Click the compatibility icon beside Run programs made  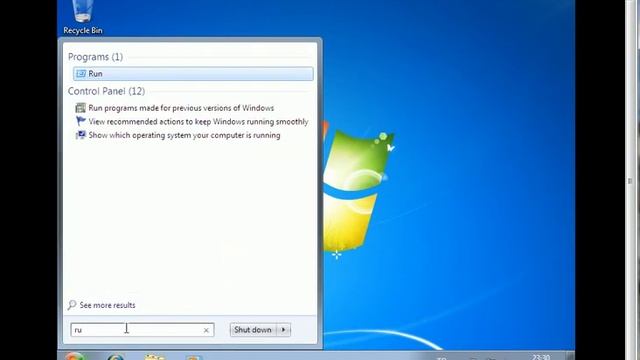80,108
